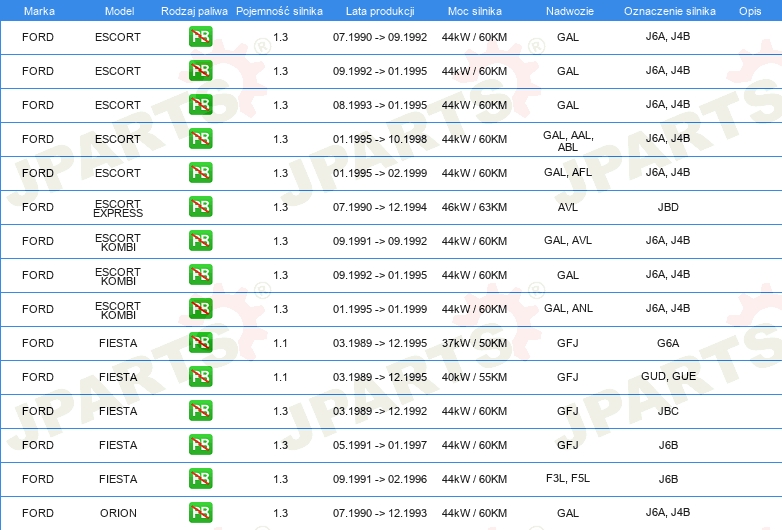
Task: Click fuel icon in Escort Kombi 09.1991 row
Action: [x=200, y=240]
